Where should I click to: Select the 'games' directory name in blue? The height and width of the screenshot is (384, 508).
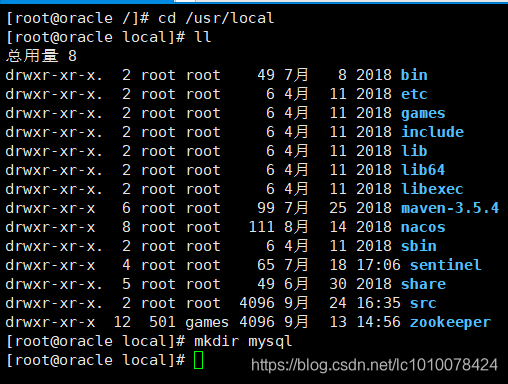coord(423,114)
